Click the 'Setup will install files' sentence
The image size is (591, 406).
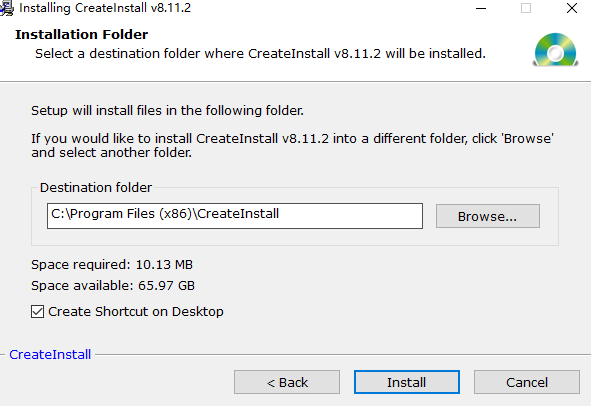pos(167,111)
